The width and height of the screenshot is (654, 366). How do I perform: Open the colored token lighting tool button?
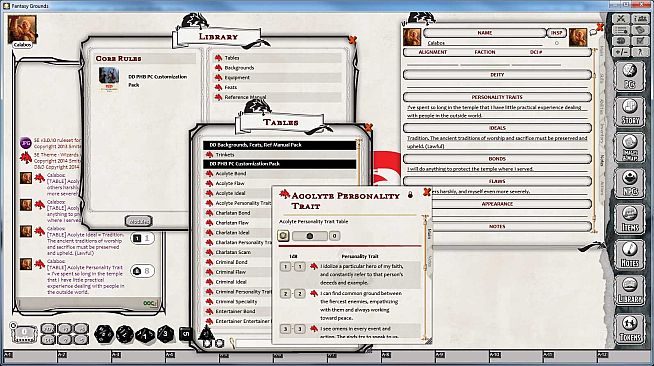click(621, 41)
